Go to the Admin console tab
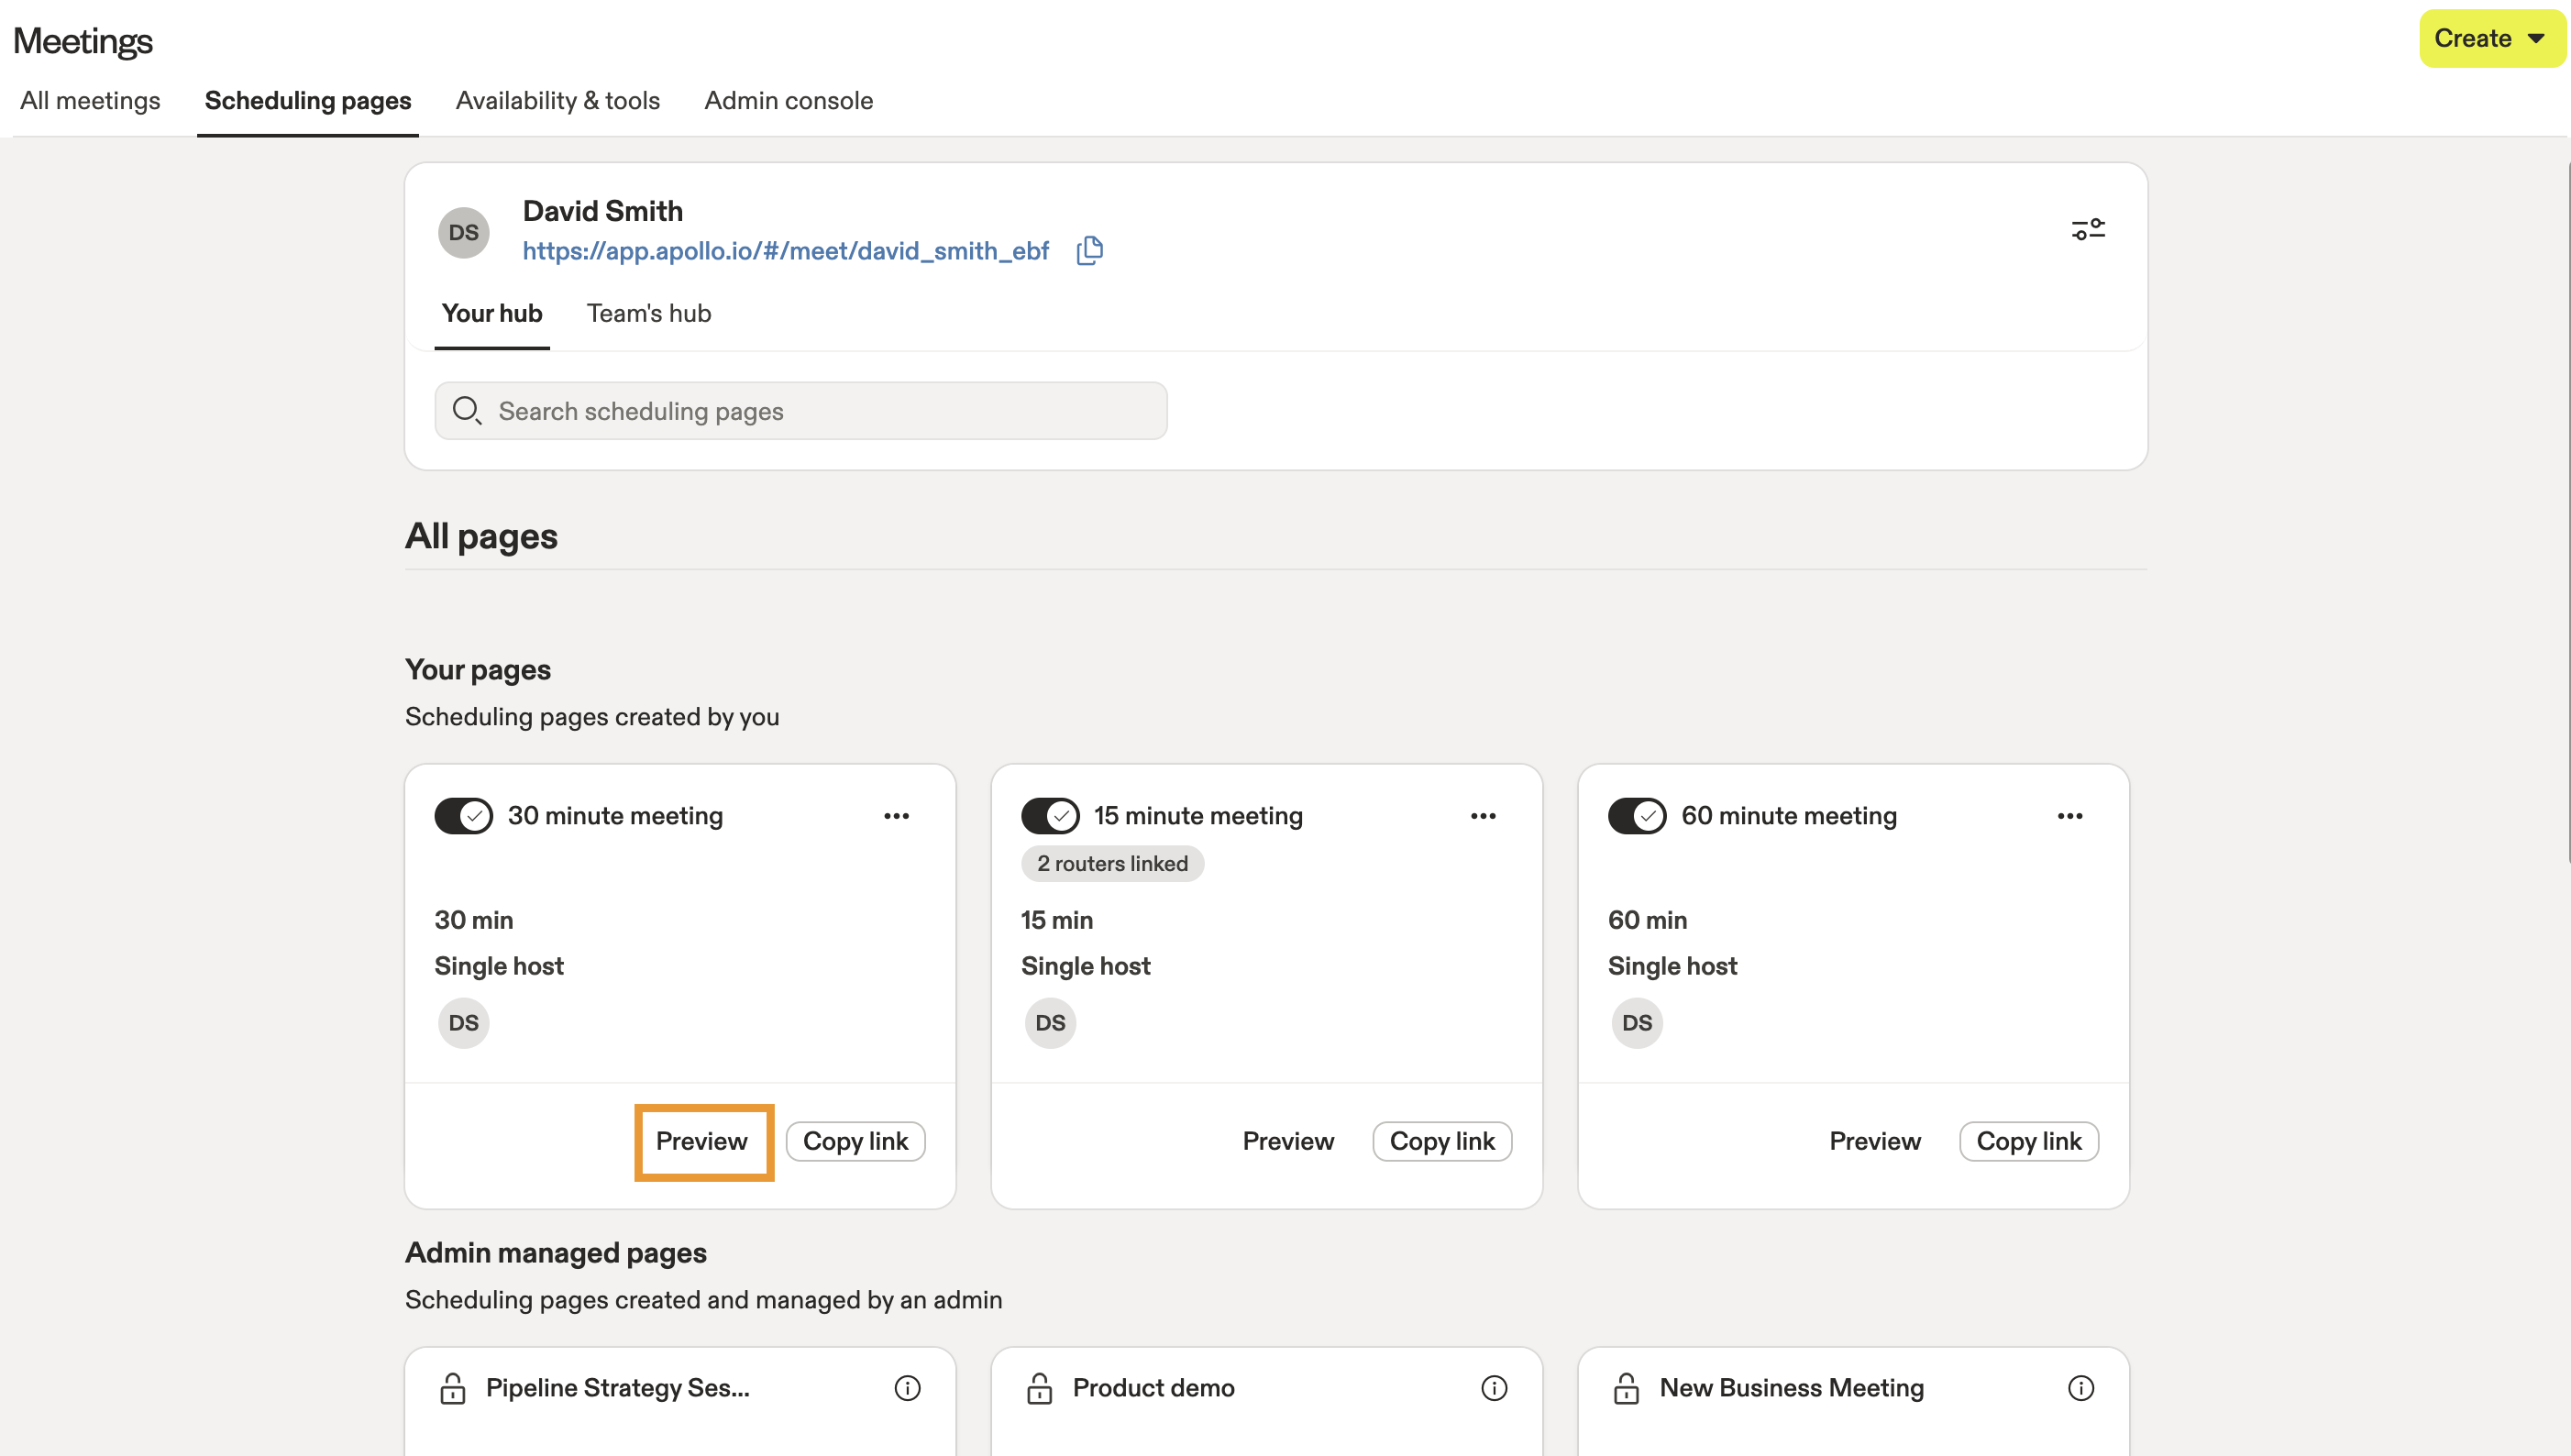This screenshot has height=1456, width=2571. coord(788,101)
